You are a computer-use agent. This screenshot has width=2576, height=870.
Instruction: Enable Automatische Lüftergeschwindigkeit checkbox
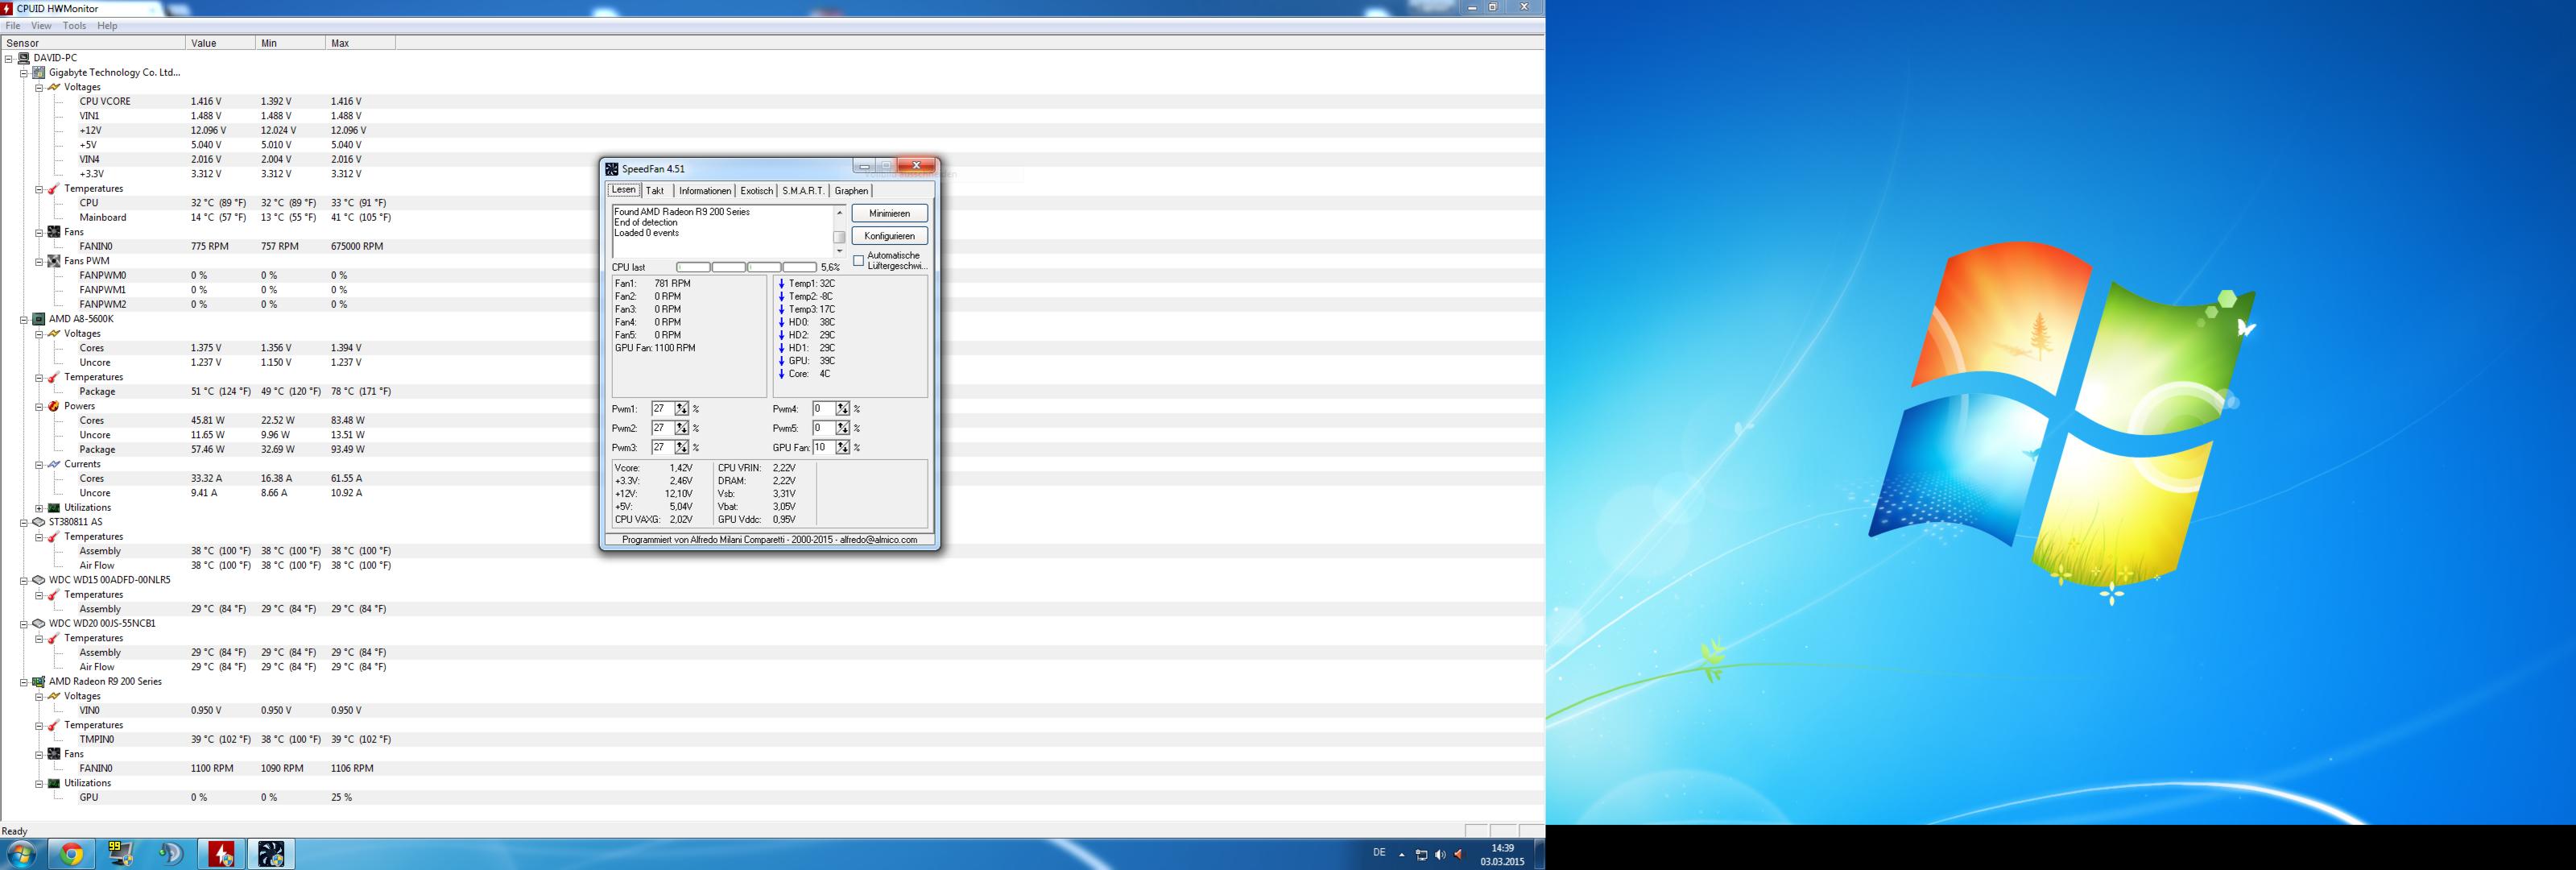pos(858,261)
